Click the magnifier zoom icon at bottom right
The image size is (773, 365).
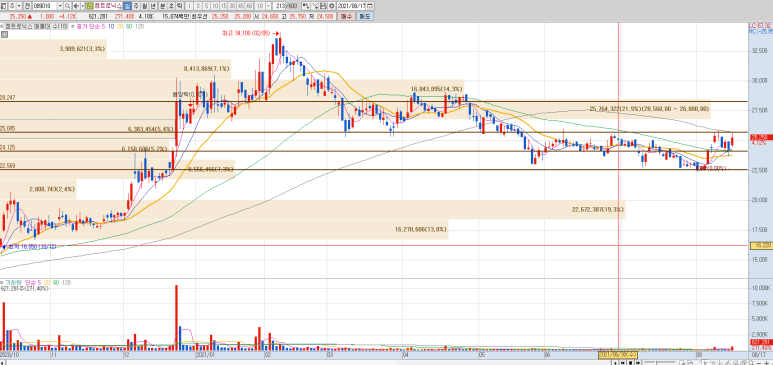click(751, 362)
